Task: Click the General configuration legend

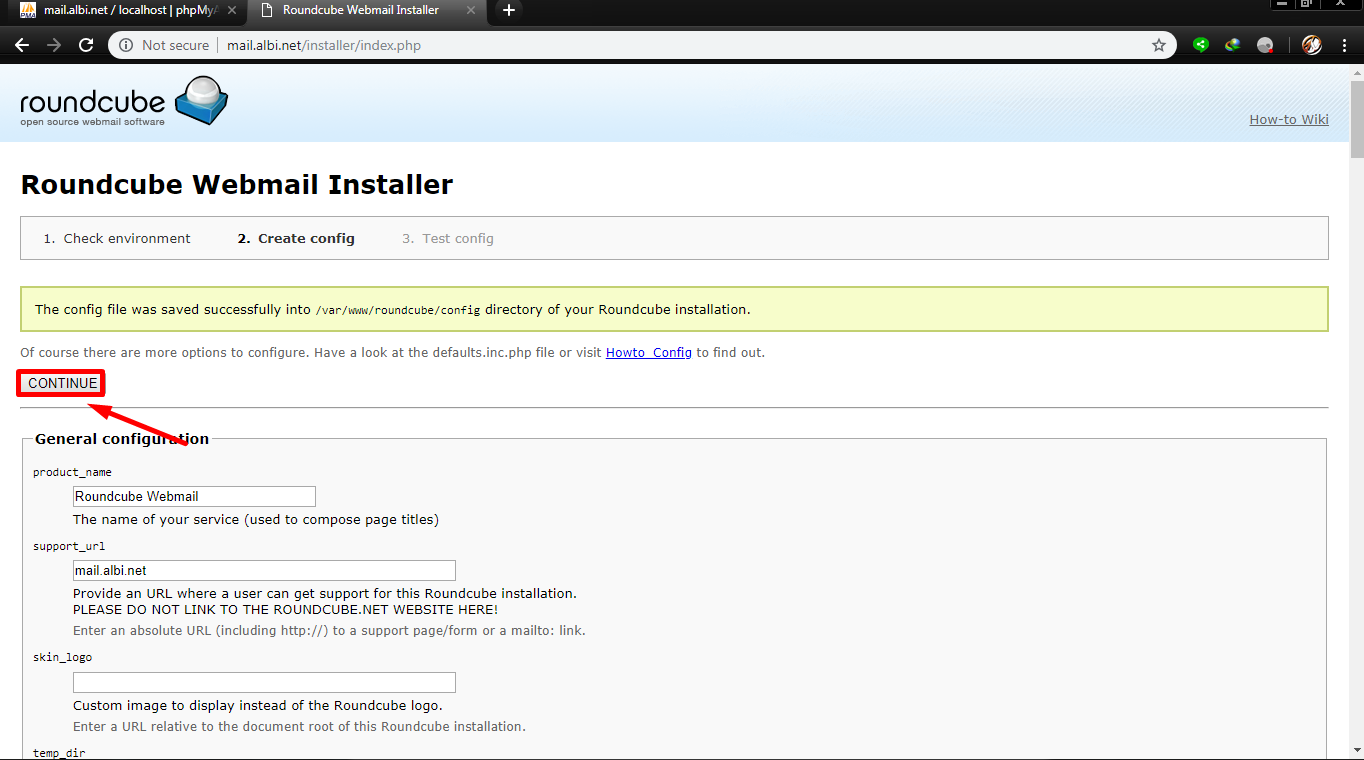Action: [122, 439]
